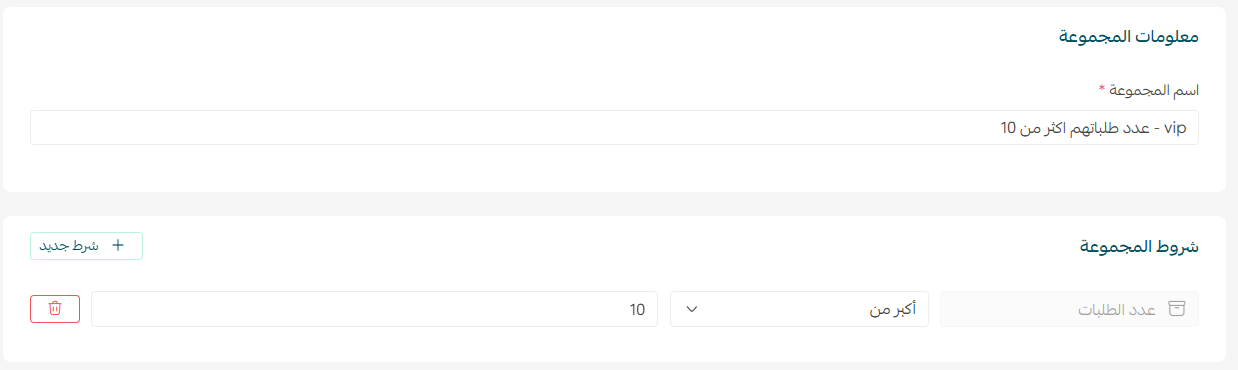
Task: Click the plus icon beside شرط جديد
Action: point(118,245)
